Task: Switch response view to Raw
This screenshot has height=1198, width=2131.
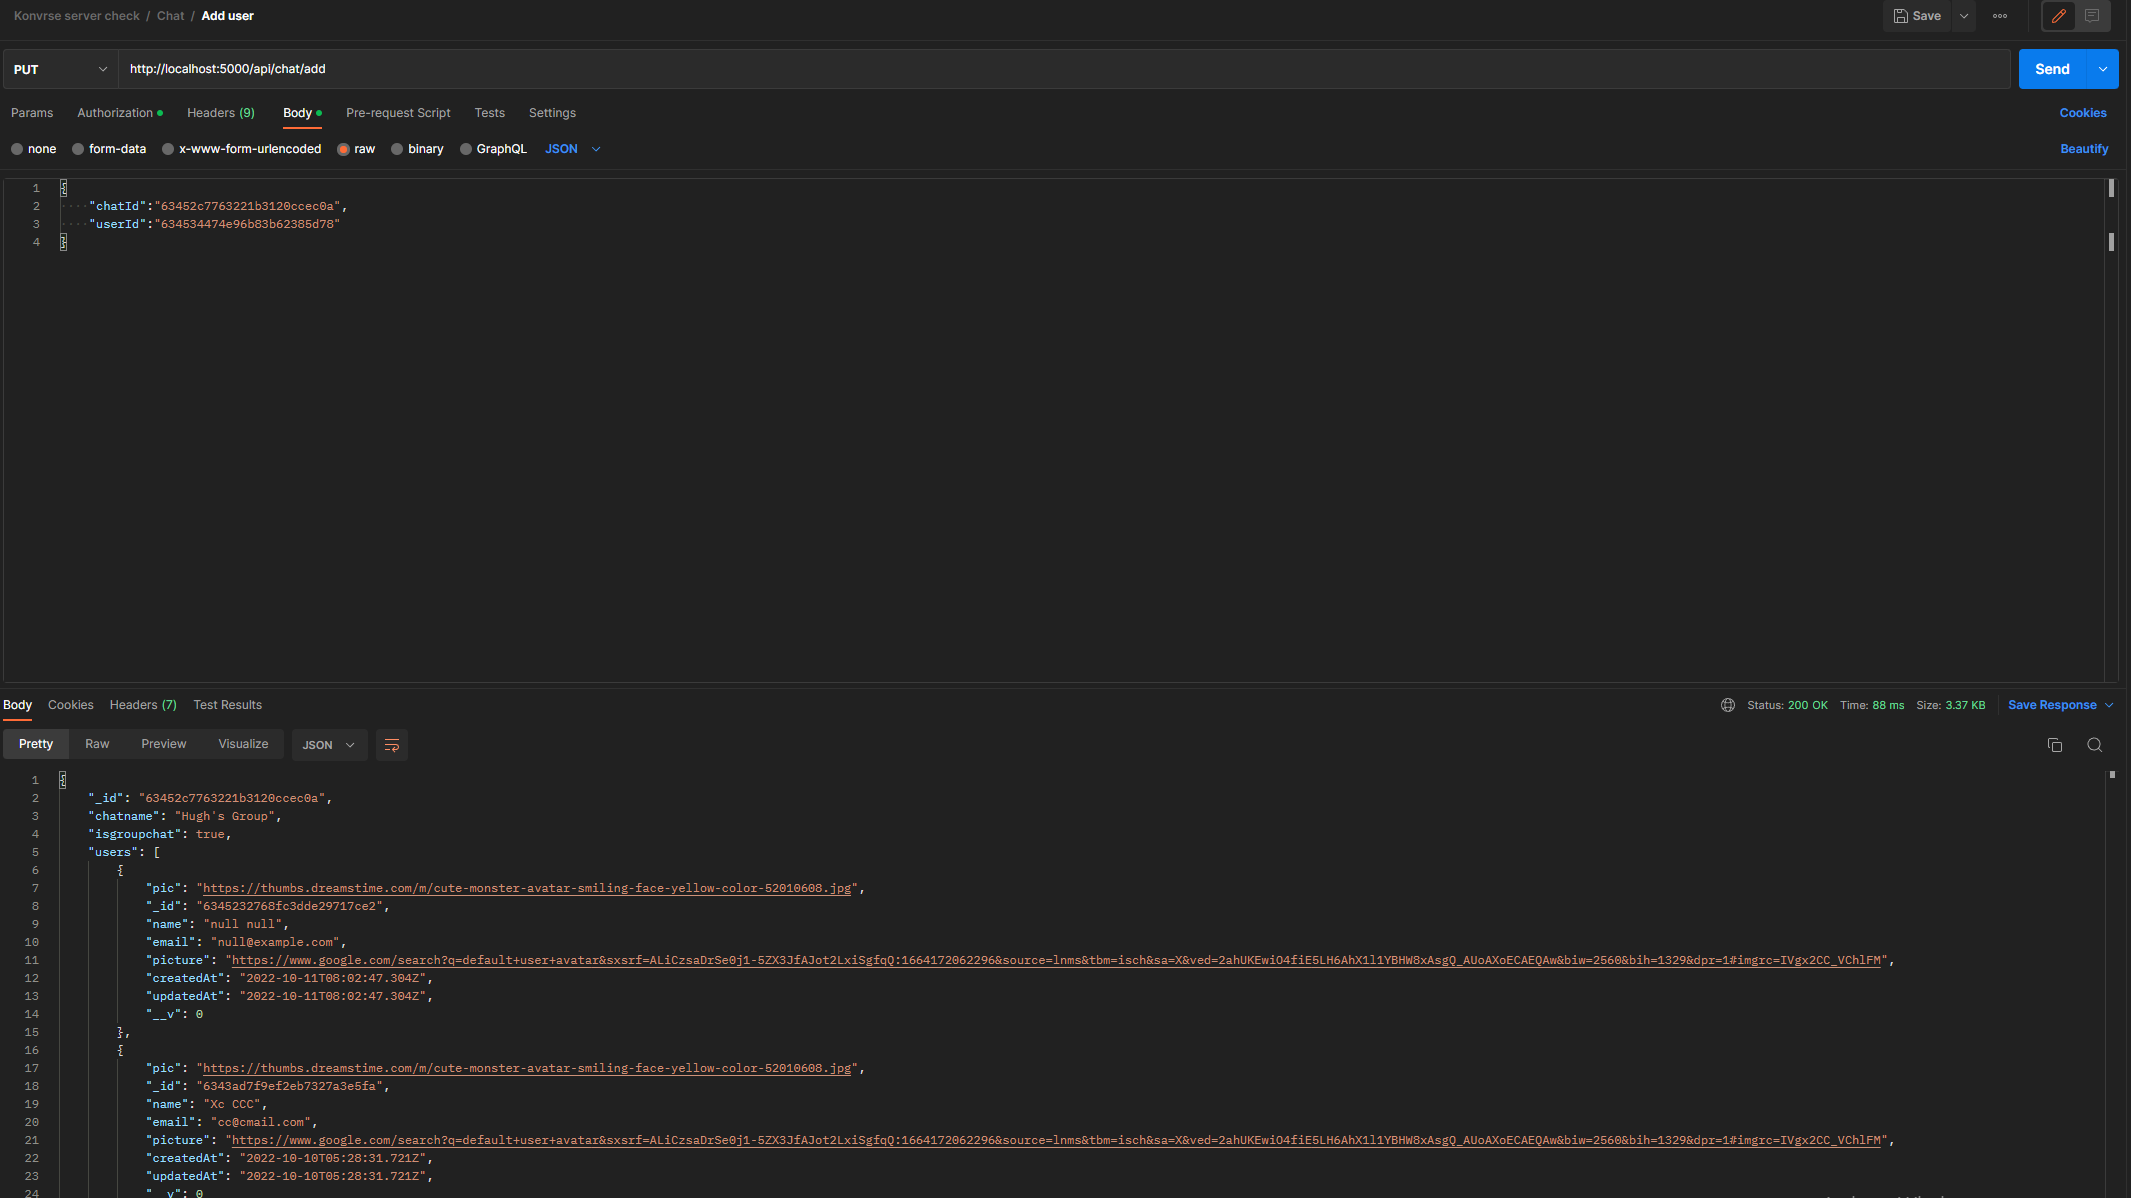Action: (97, 744)
